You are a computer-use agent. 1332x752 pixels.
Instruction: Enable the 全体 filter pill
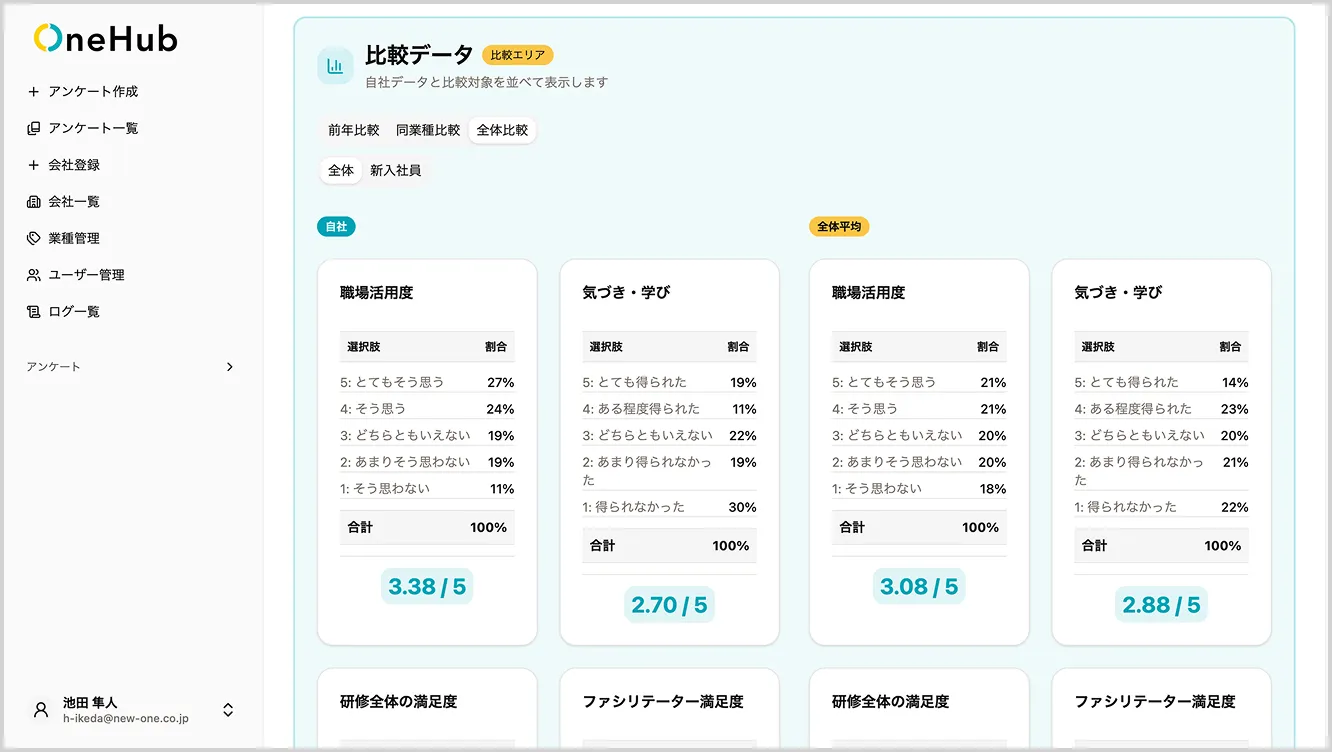click(x=340, y=170)
